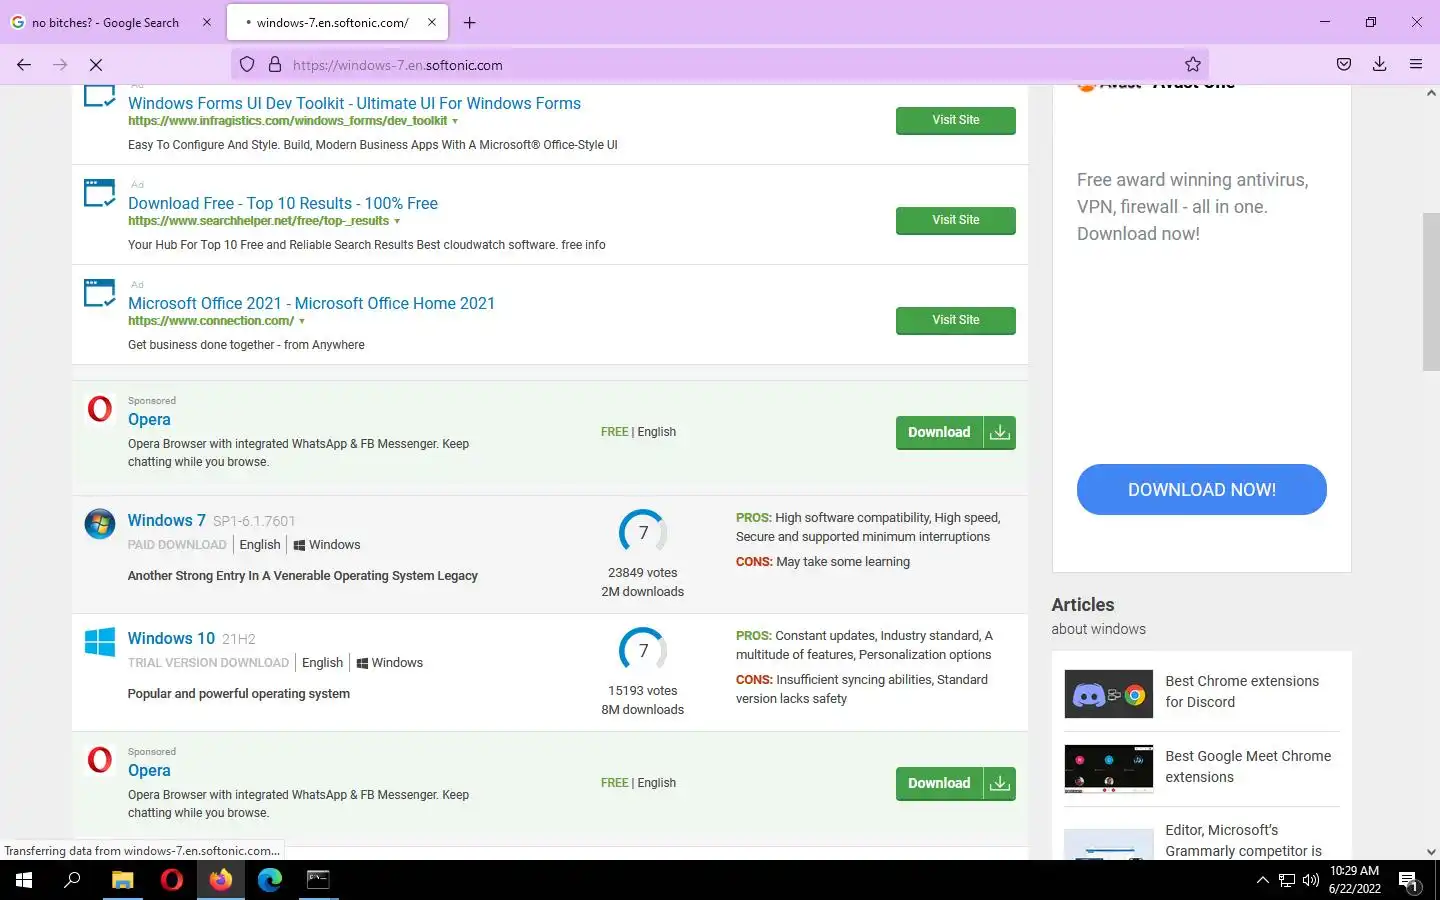Open the notification center icon
The width and height of the screenshot is (1440, 900).
pos(1409,880)
